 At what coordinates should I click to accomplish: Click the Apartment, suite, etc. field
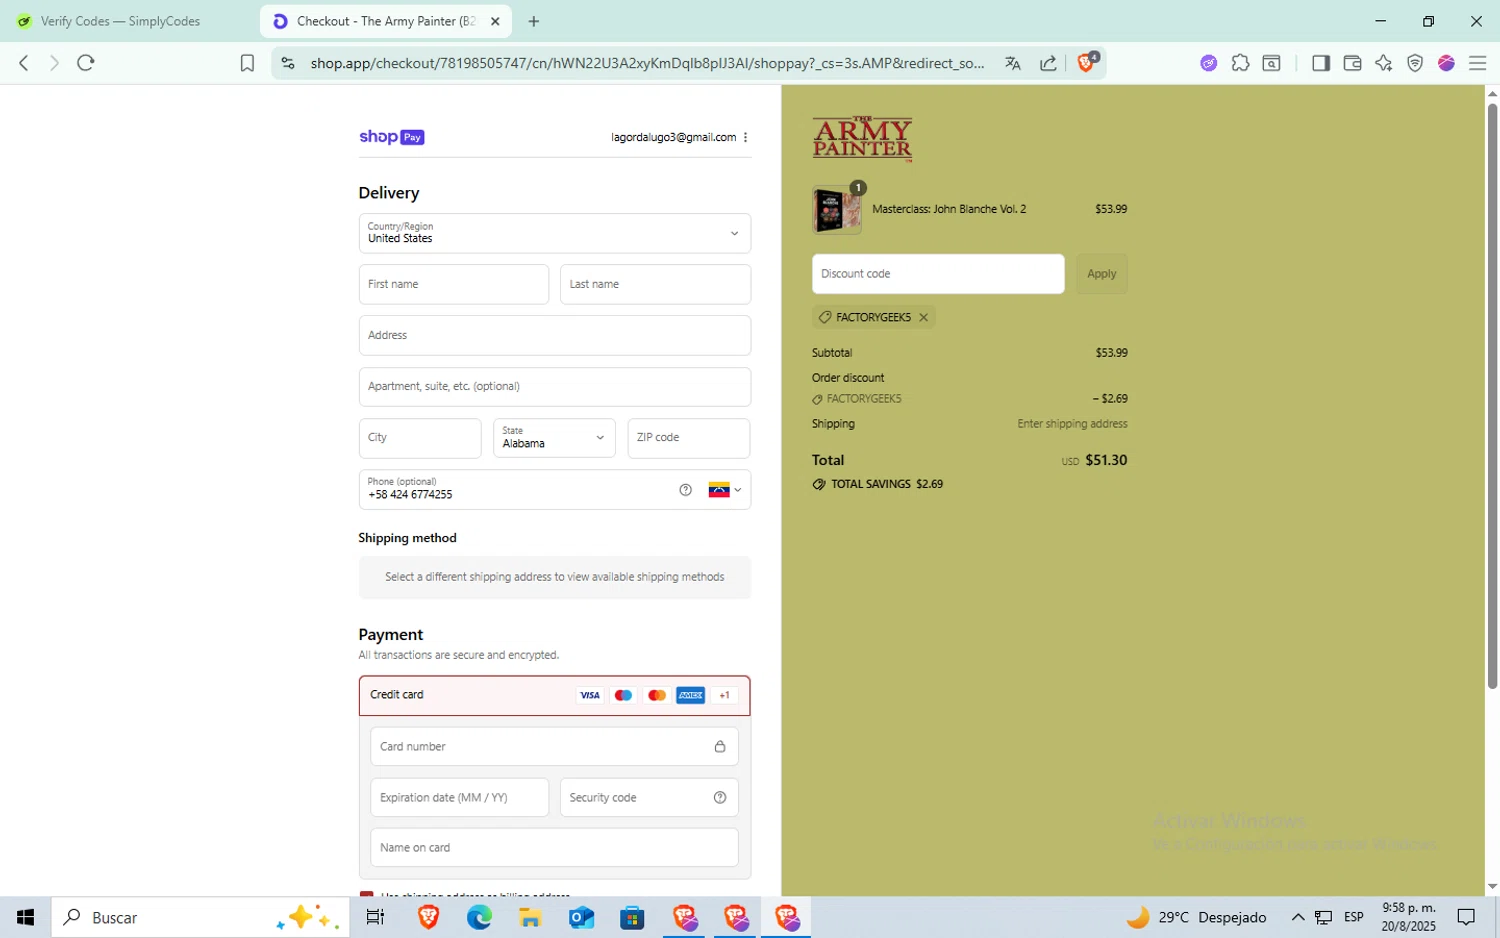(555, 386)
